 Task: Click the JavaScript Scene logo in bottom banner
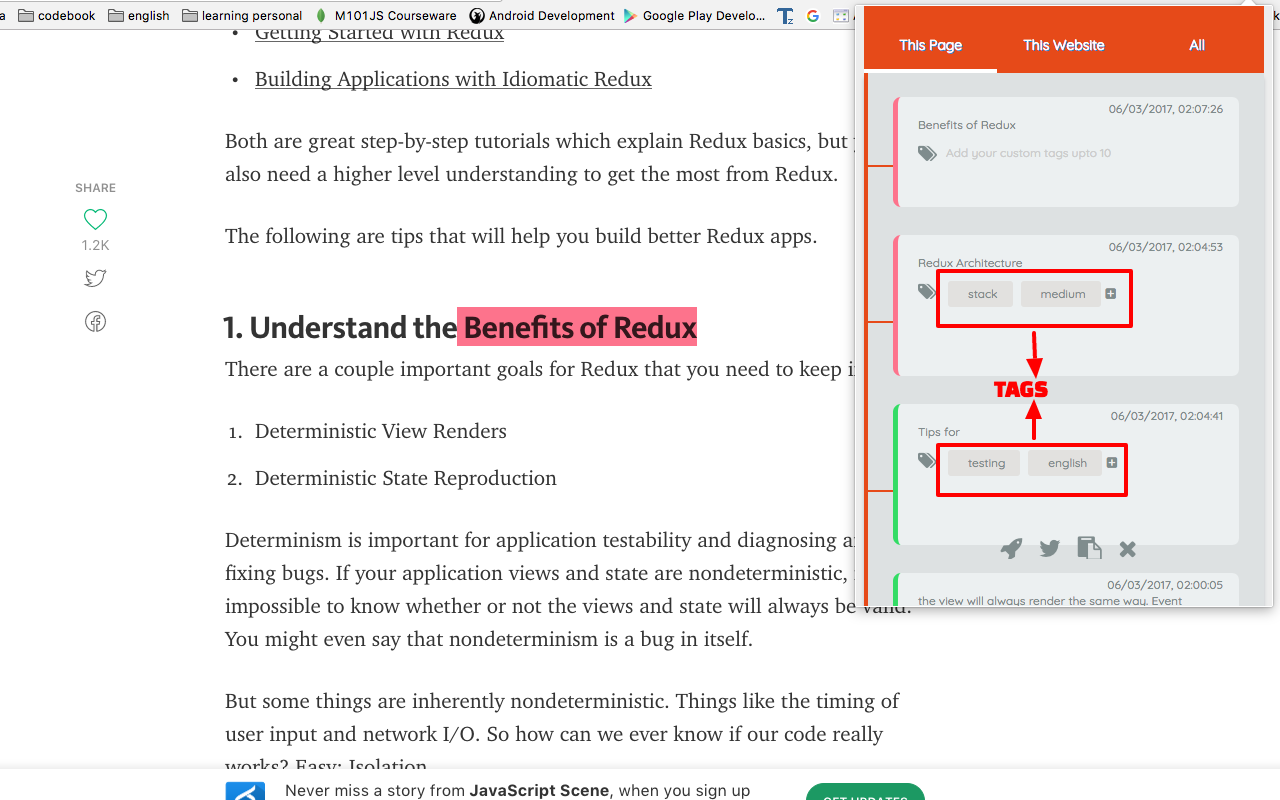tap(245, 791)
